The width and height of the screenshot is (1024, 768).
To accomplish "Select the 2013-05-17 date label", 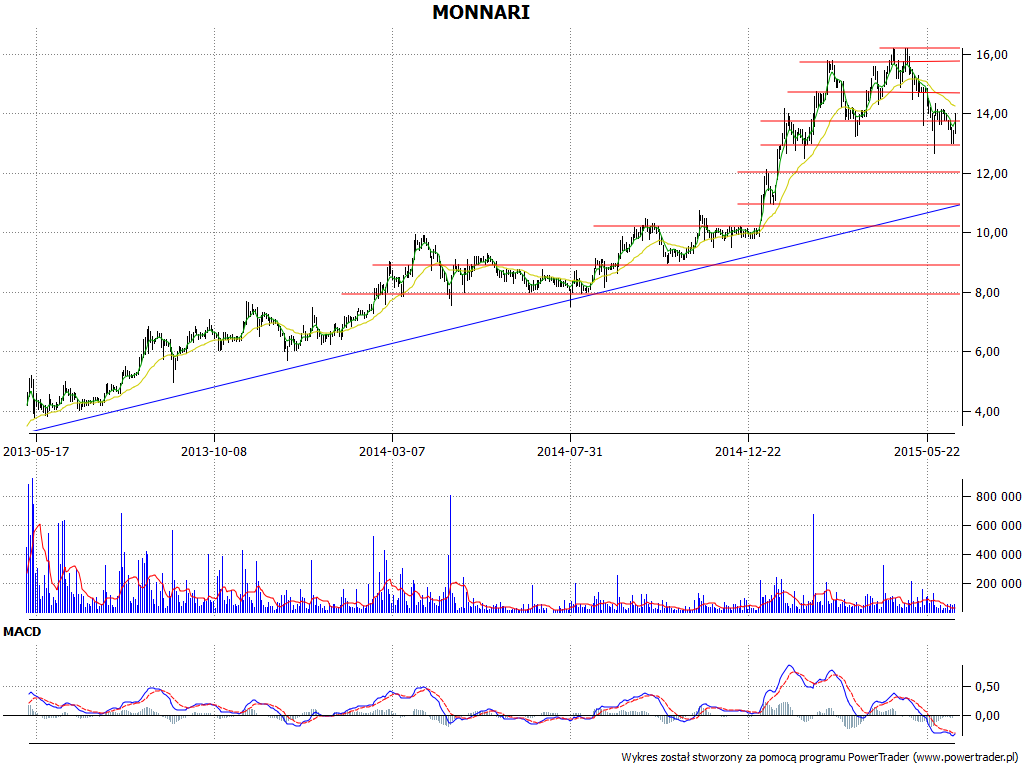I will [x=36, y=451].
